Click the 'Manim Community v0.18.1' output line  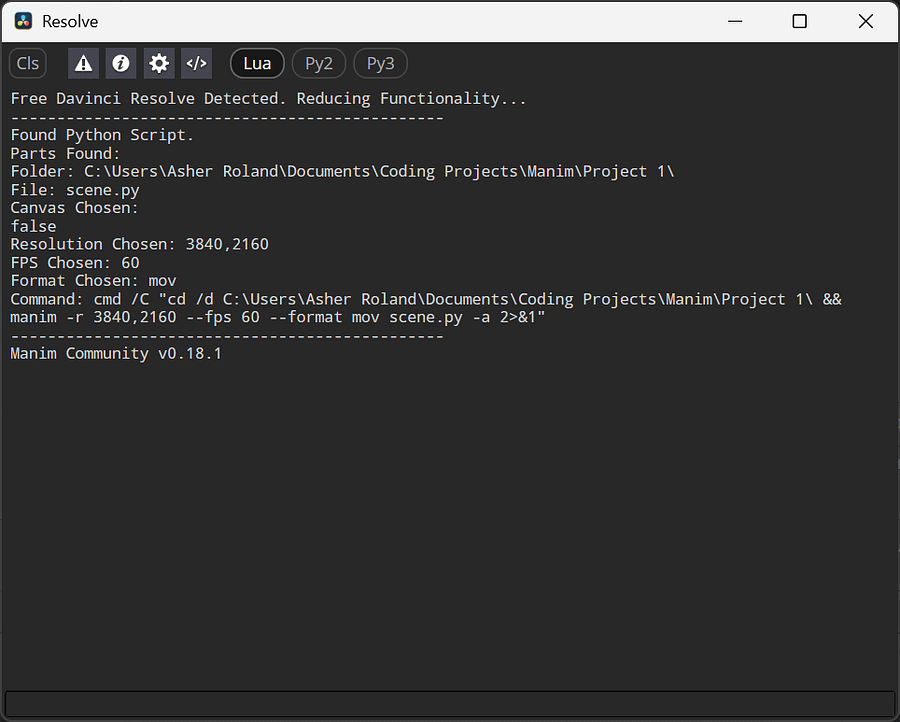pos(116,354)
